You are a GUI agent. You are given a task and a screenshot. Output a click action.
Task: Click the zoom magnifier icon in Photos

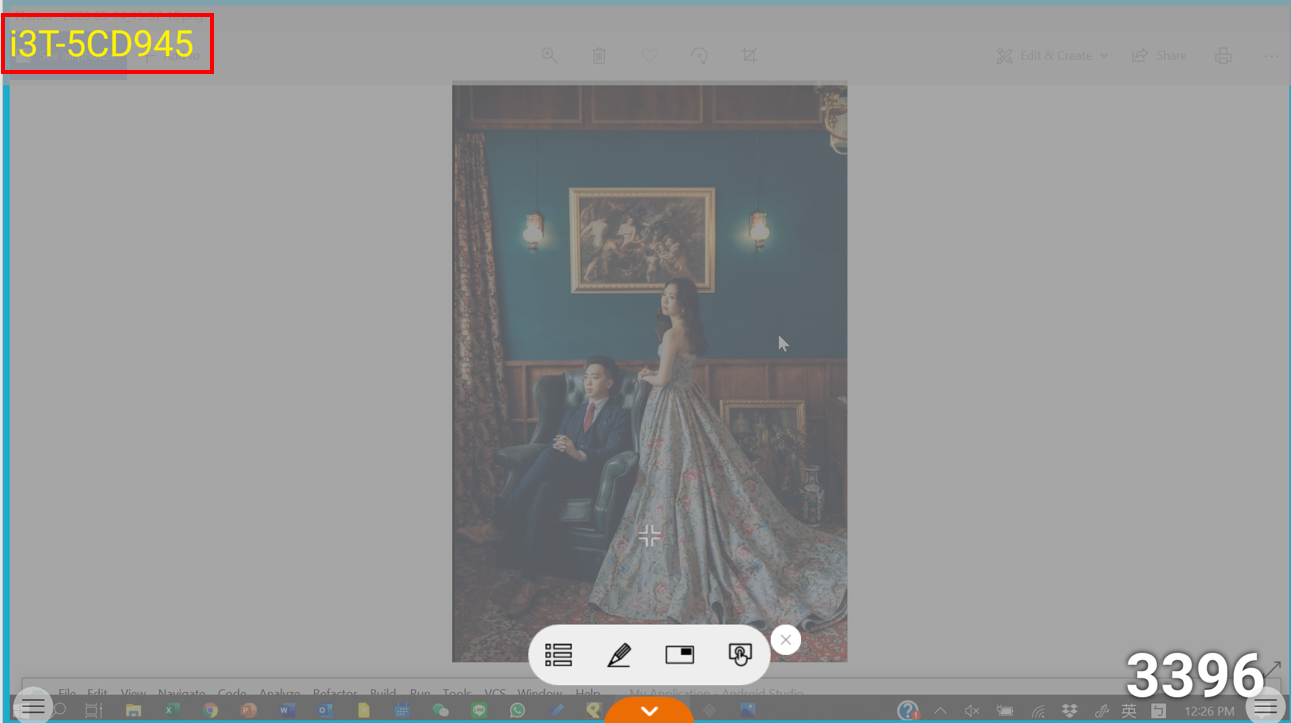click(x=549, y=56)
